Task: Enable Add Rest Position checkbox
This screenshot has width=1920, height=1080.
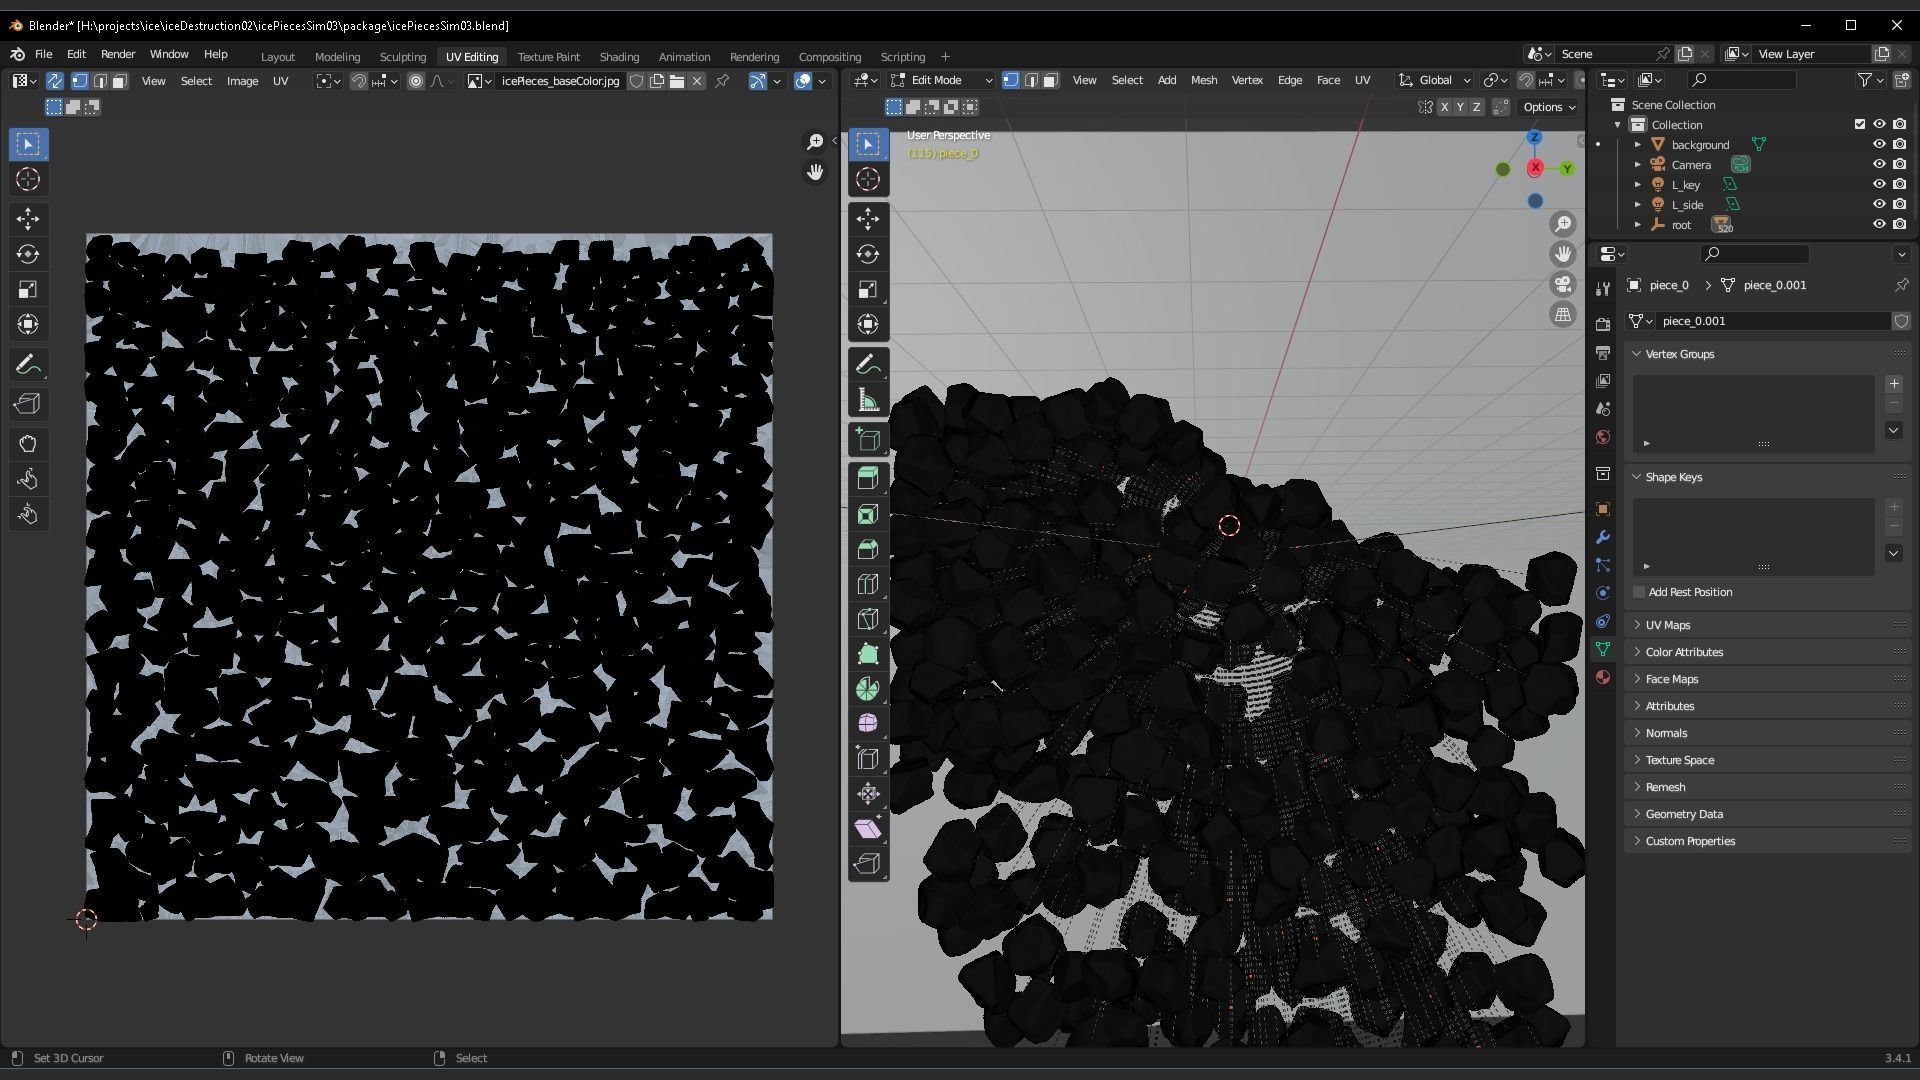Action: pos(1639,592)
